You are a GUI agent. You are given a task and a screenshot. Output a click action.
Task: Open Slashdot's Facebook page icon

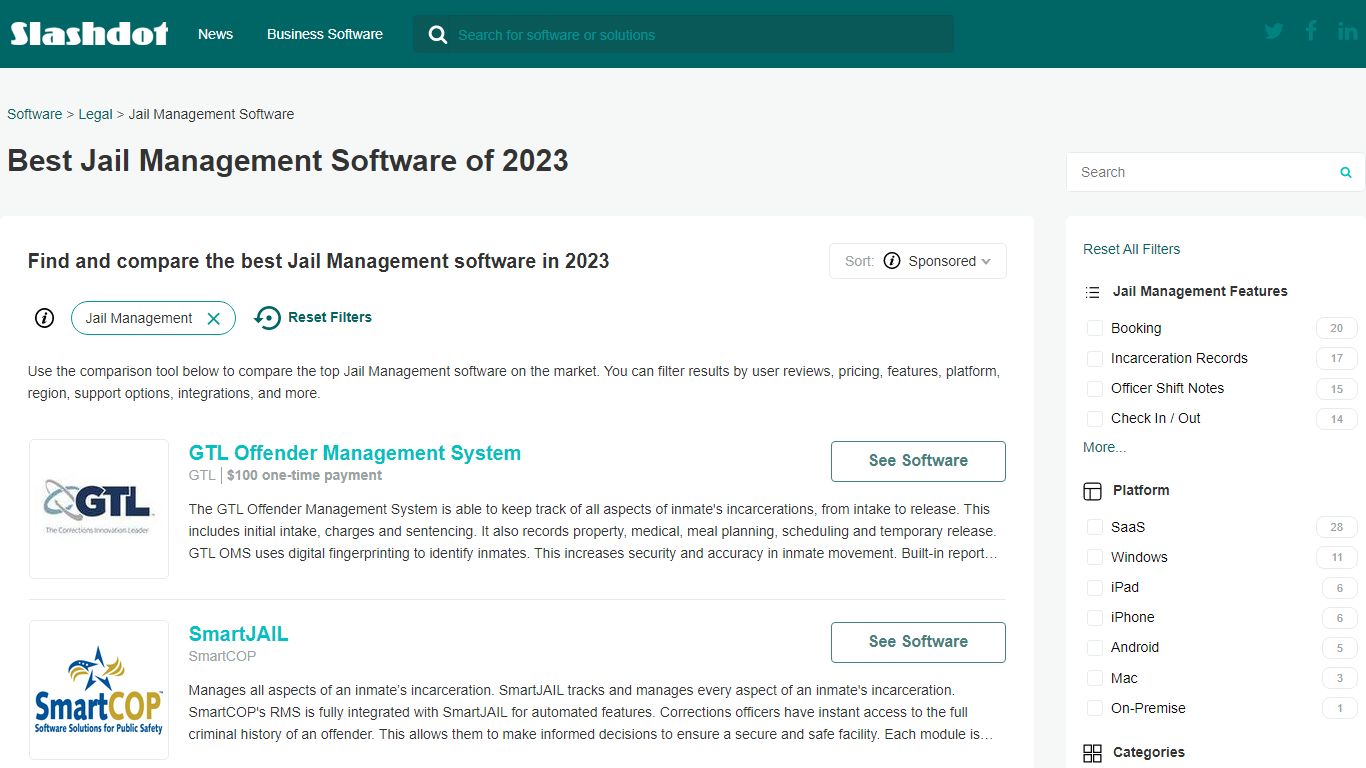(x=1311, y=31)
